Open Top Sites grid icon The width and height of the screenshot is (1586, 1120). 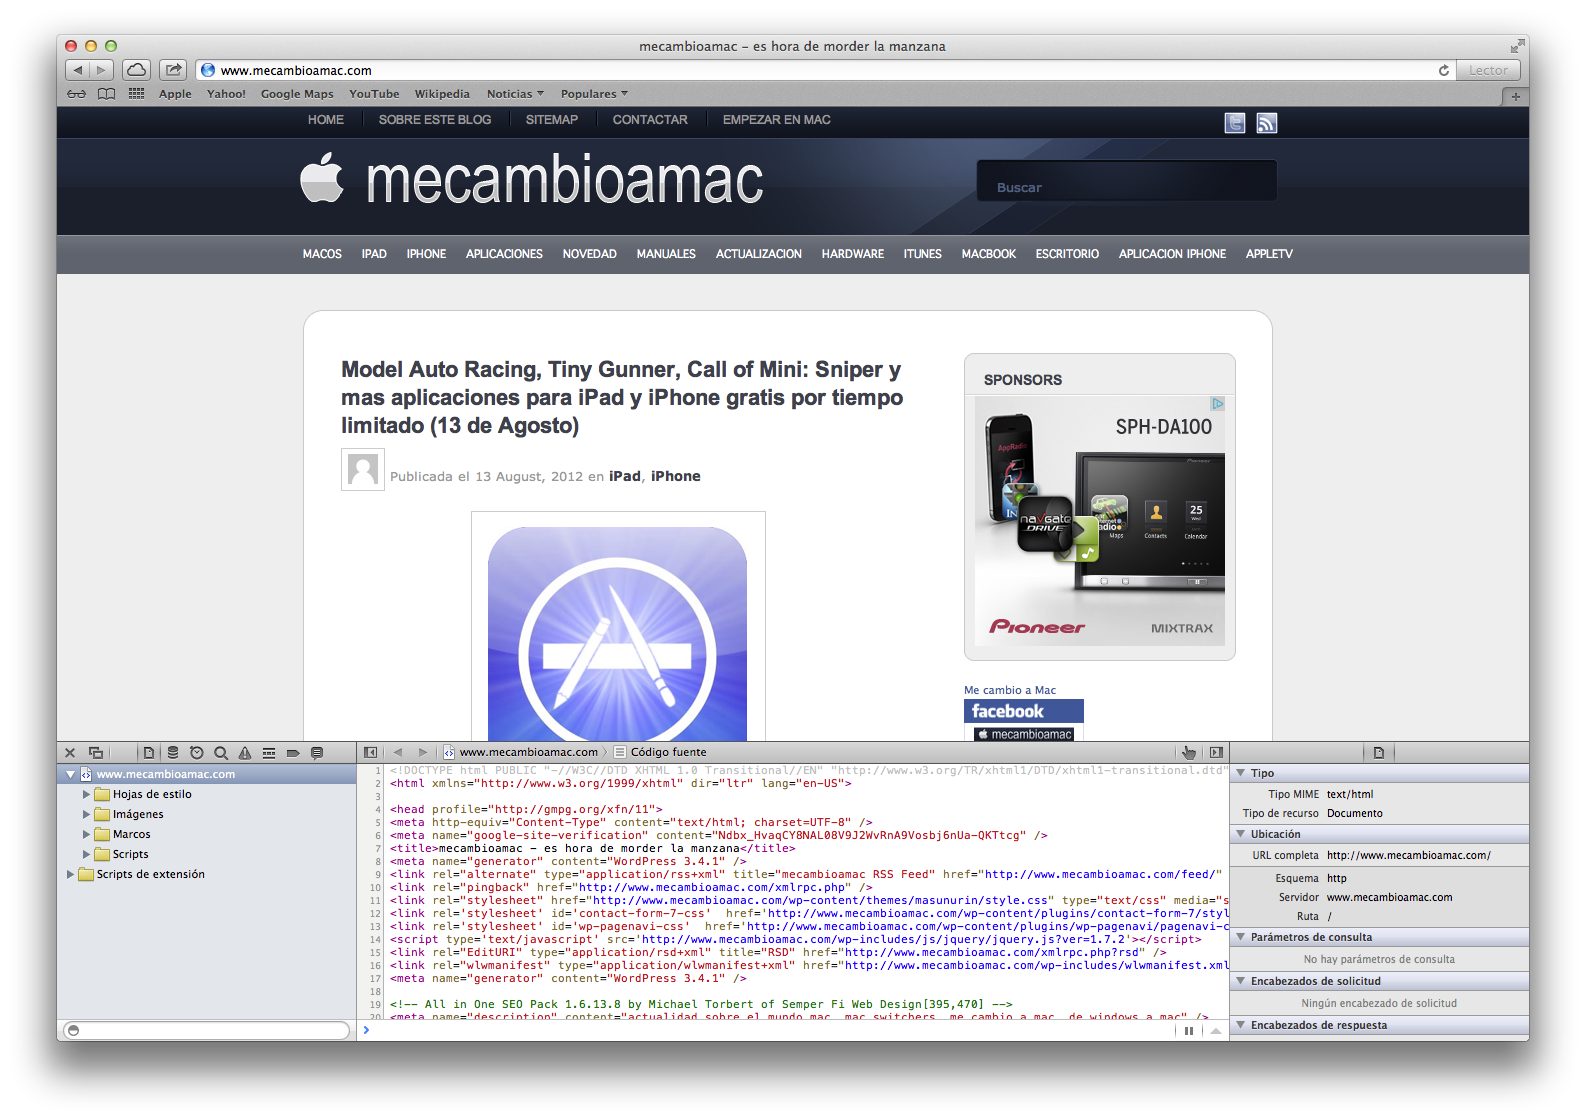136,94
